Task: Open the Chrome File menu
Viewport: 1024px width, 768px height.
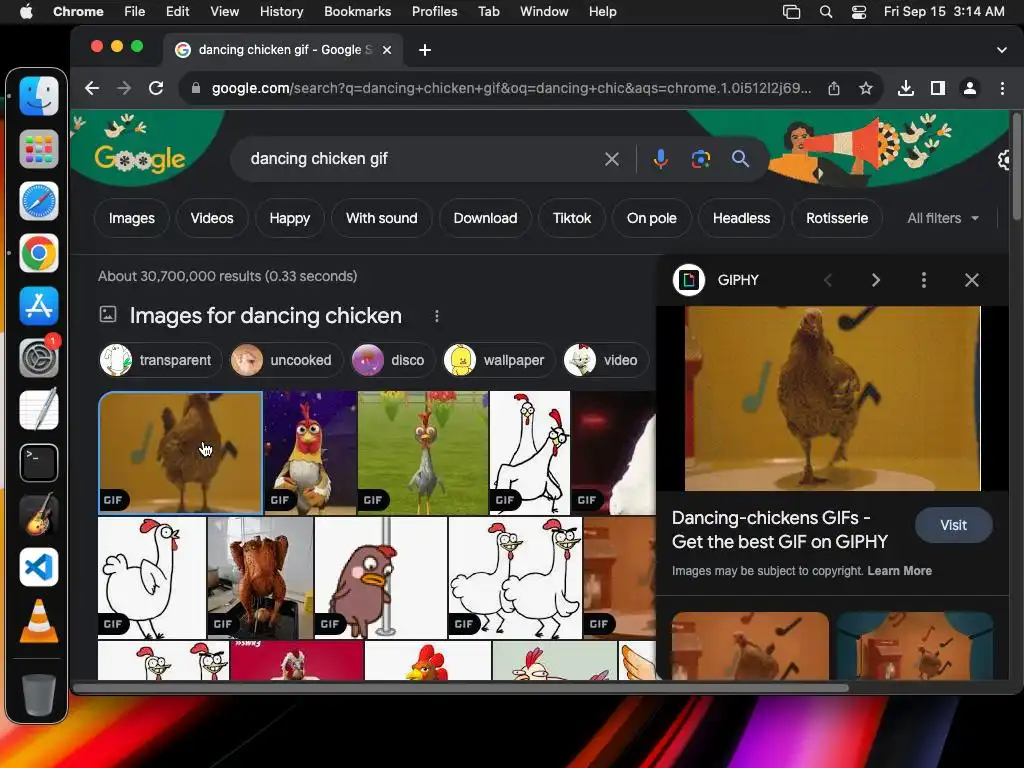Action: click(x=135, y=12)
